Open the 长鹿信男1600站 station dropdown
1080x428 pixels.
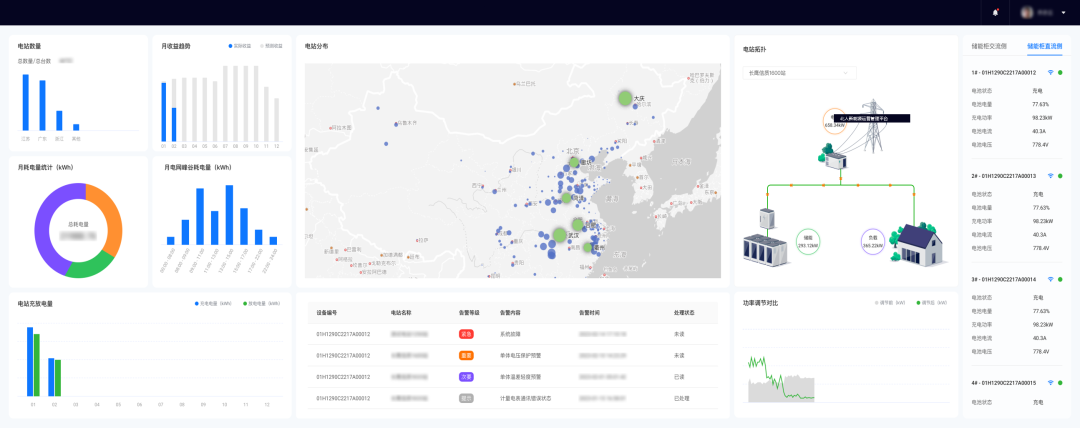point(799,73)
